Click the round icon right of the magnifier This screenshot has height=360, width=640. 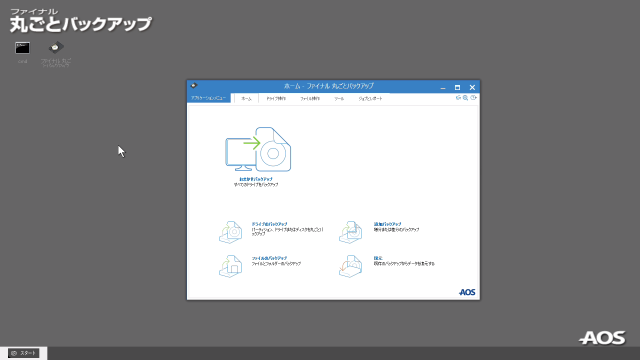point(473,98)
